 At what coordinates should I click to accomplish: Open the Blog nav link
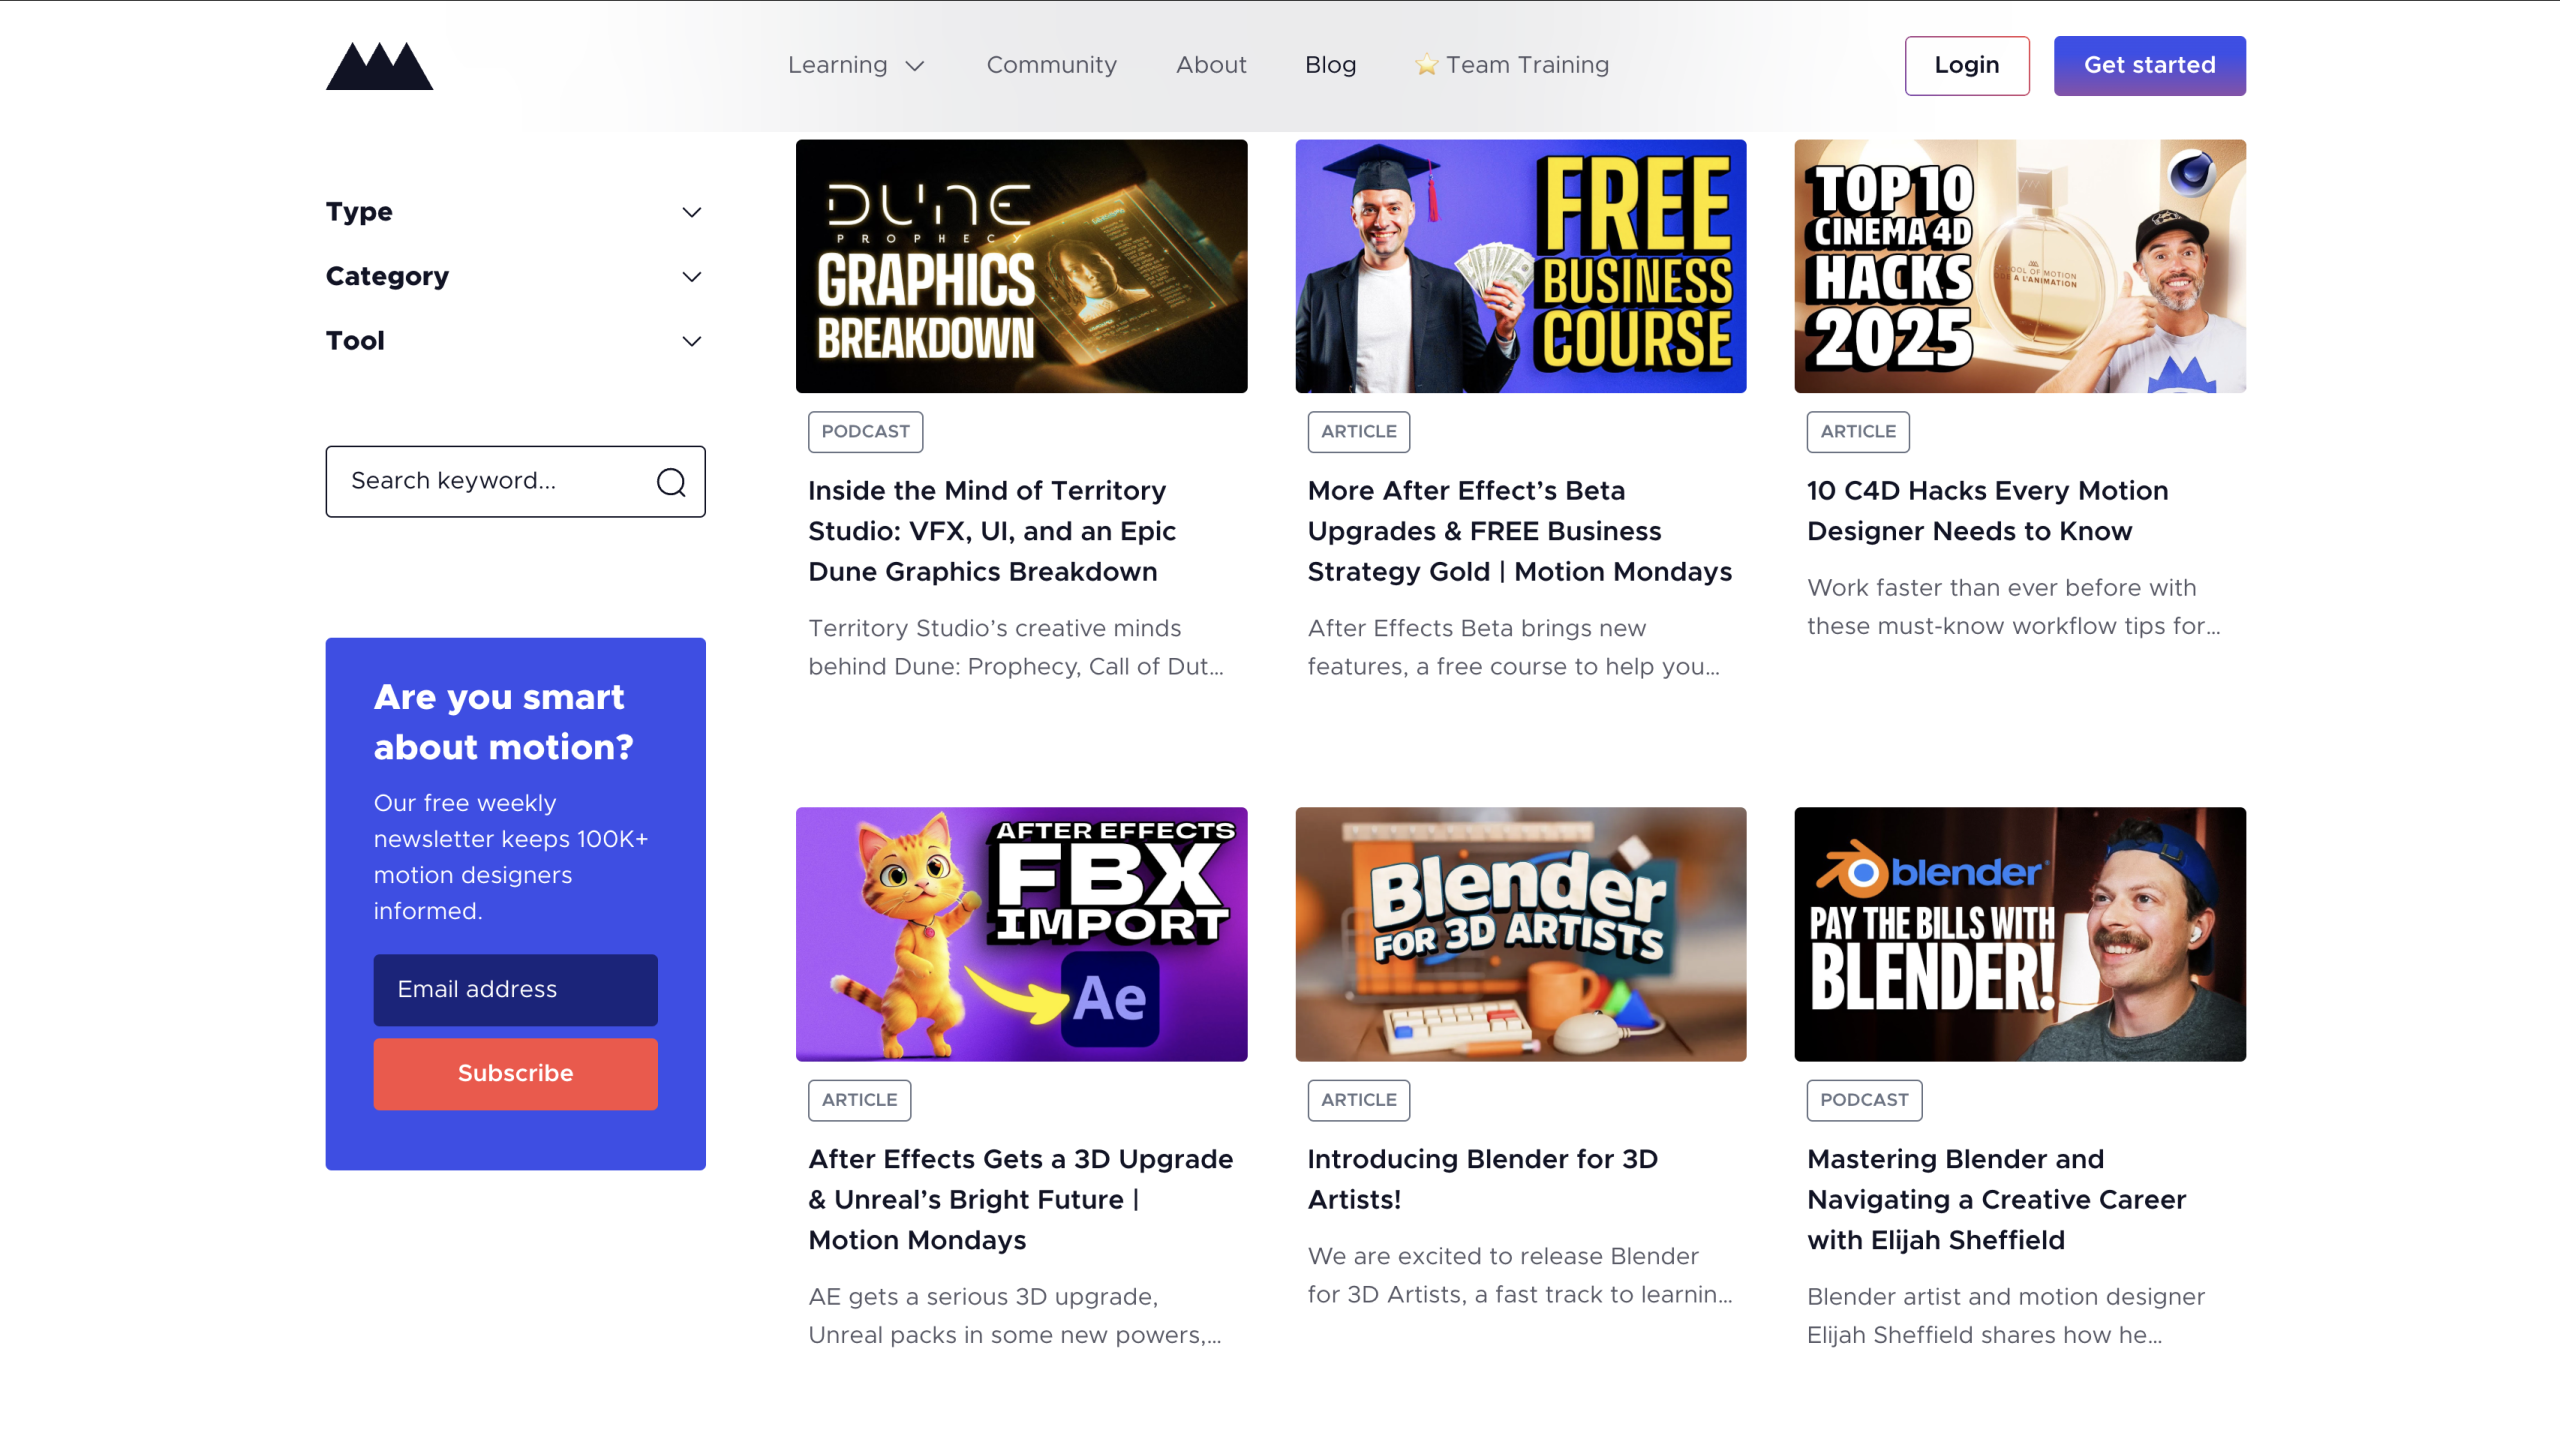[x=1330, y=65]
